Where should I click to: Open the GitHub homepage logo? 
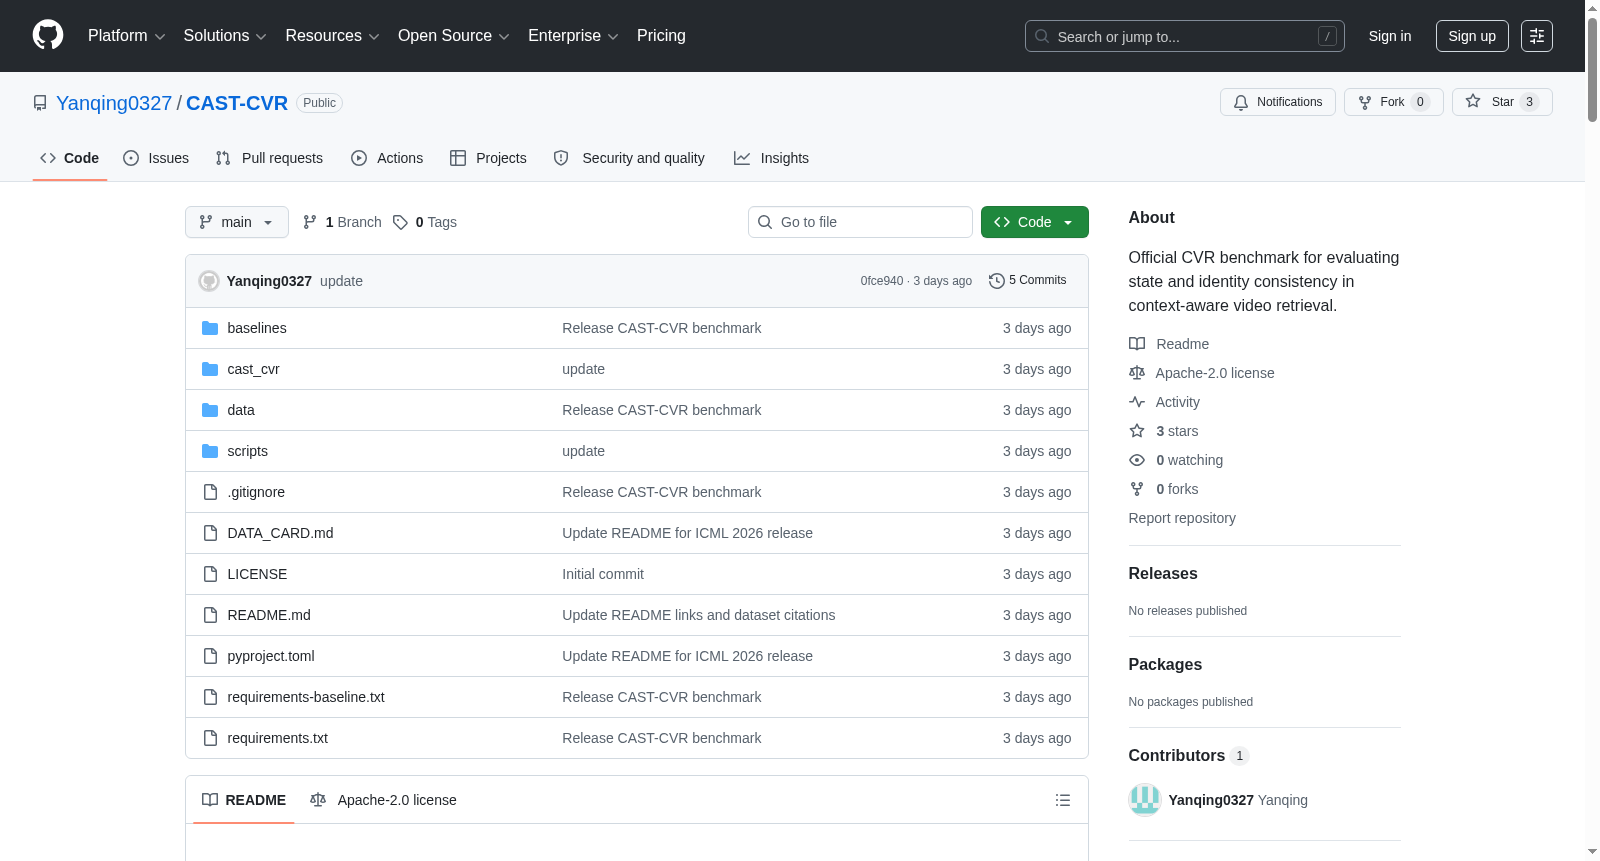[x=48, y=36]
